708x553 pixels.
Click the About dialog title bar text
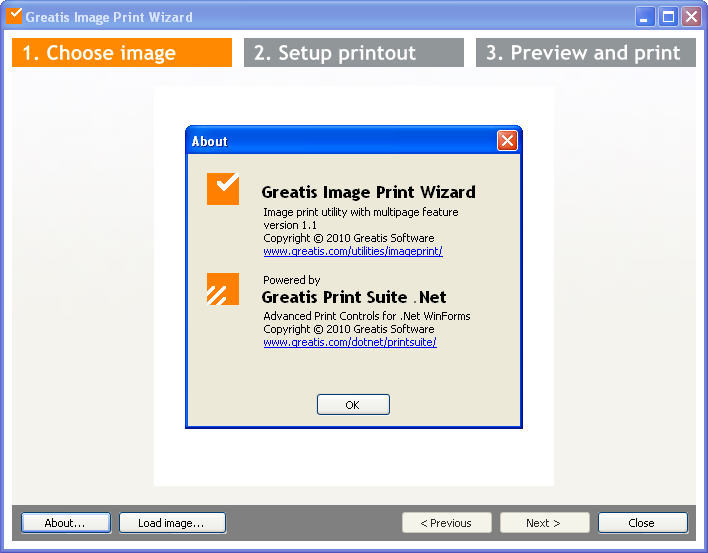(210, 141)
